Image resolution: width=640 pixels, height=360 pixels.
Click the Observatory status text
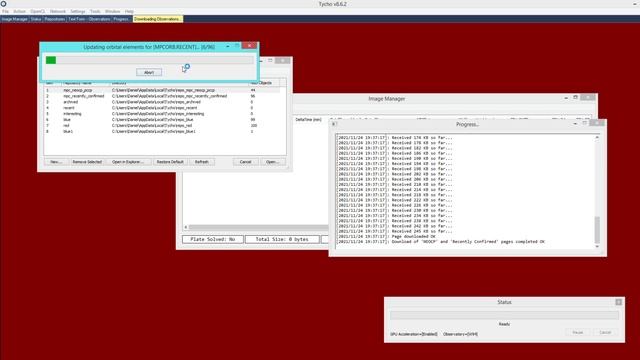(460, 334)
